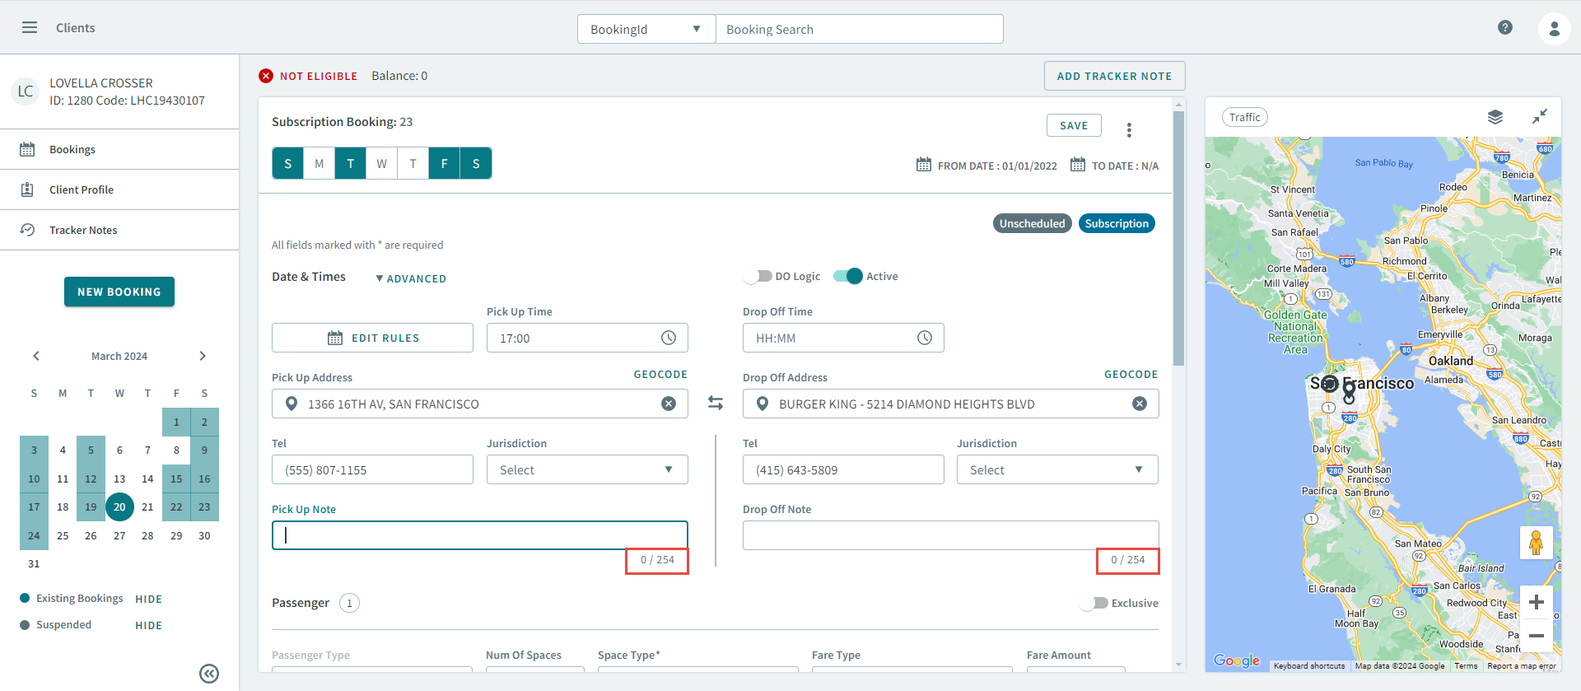Open map layers selector icon

(x=1494, y=117)
